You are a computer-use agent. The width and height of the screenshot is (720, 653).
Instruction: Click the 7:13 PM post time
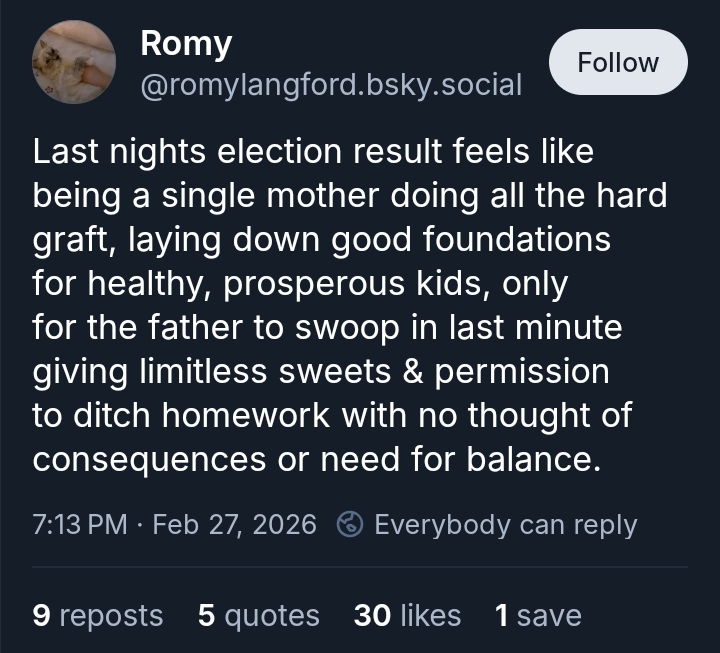pyautogui.click(x=79, y=524)
